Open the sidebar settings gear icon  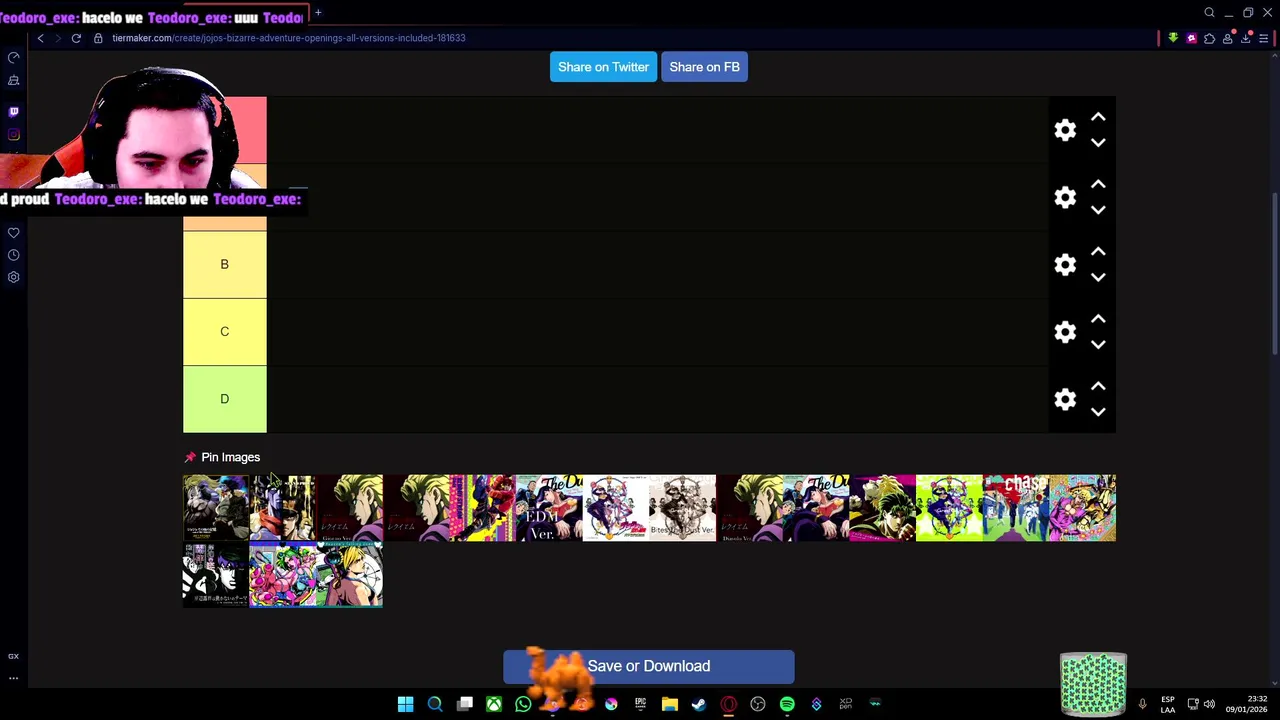tap(14, 277)
